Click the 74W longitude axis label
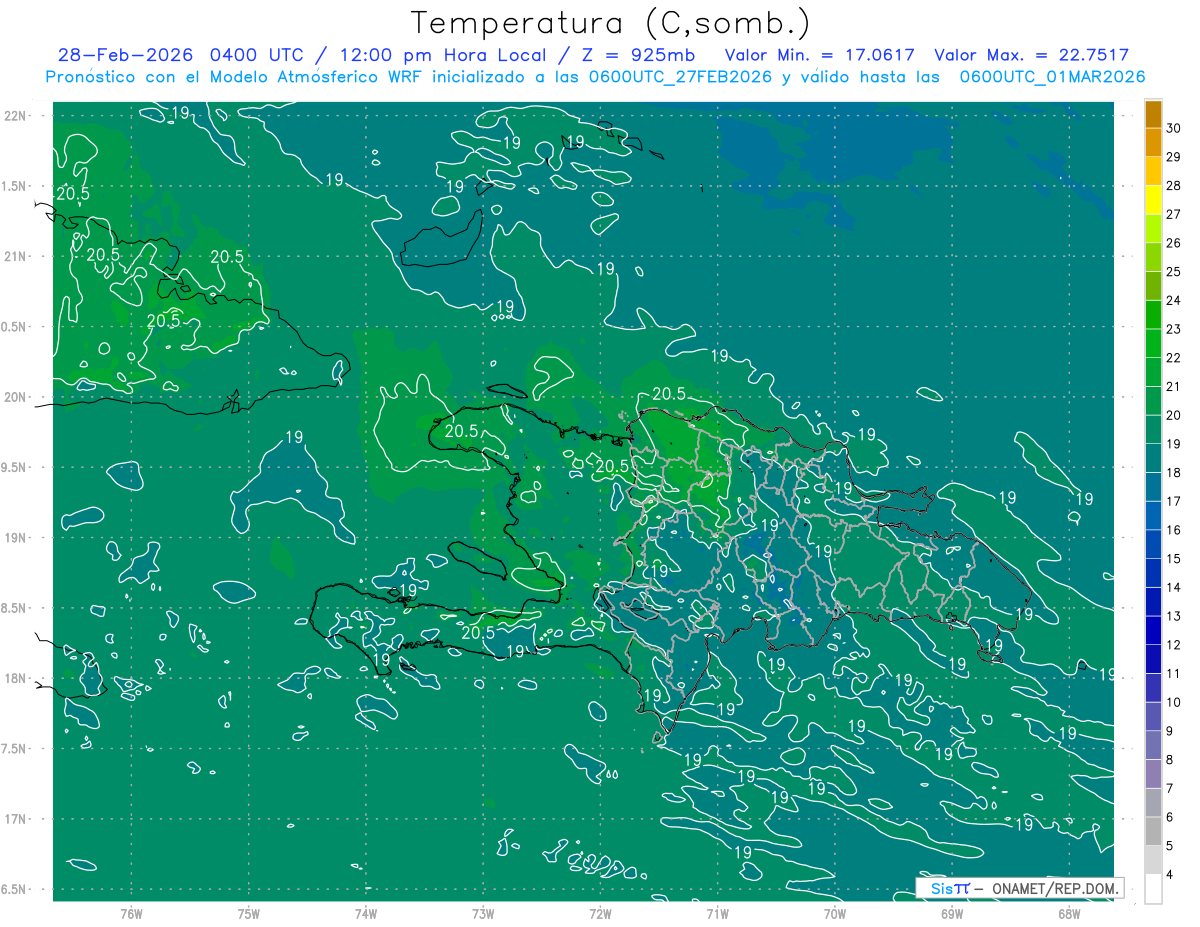 (366, 913)
